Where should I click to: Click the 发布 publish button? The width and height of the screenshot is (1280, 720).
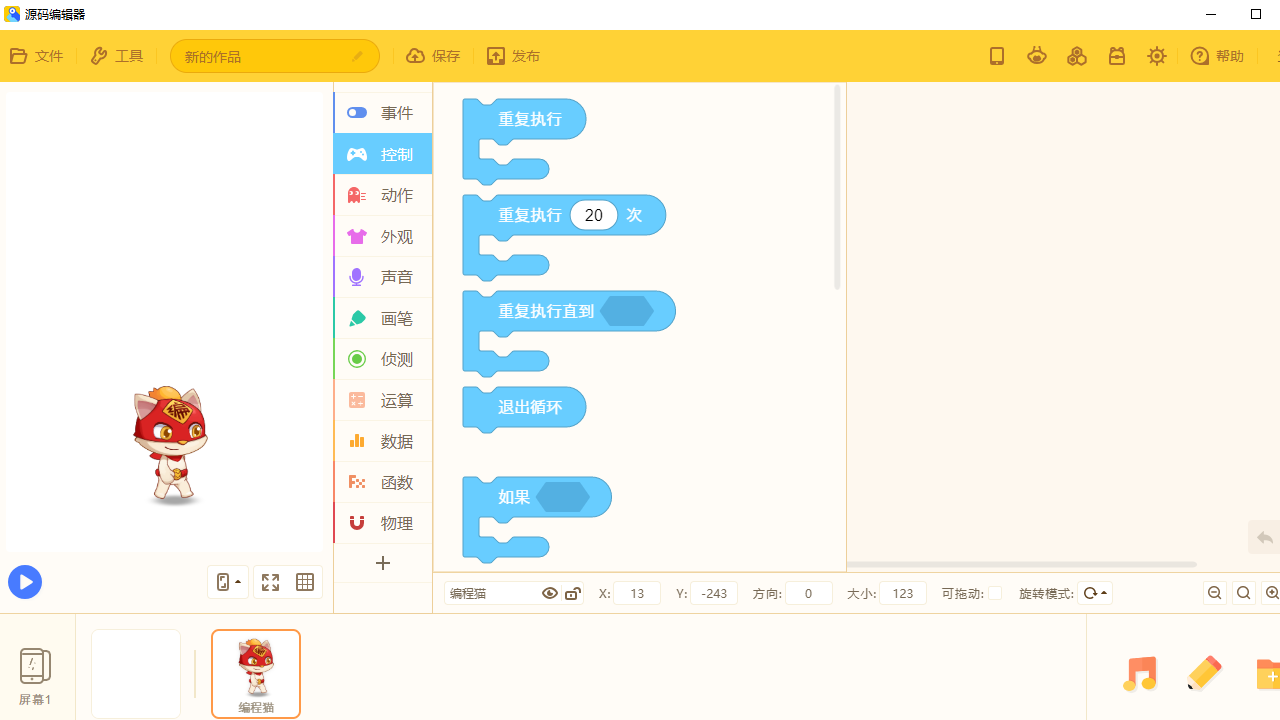click(x=513, y=56)
